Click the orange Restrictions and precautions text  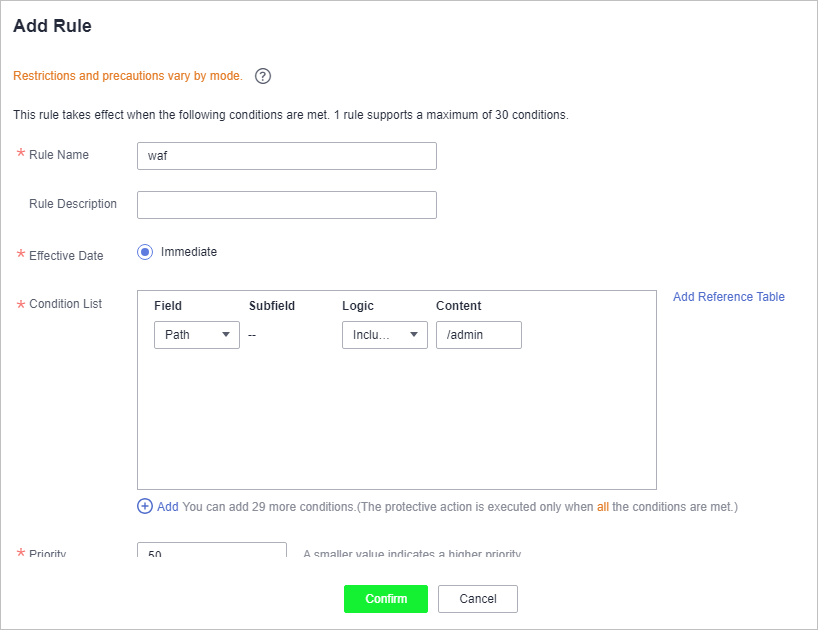coord(128,76)
